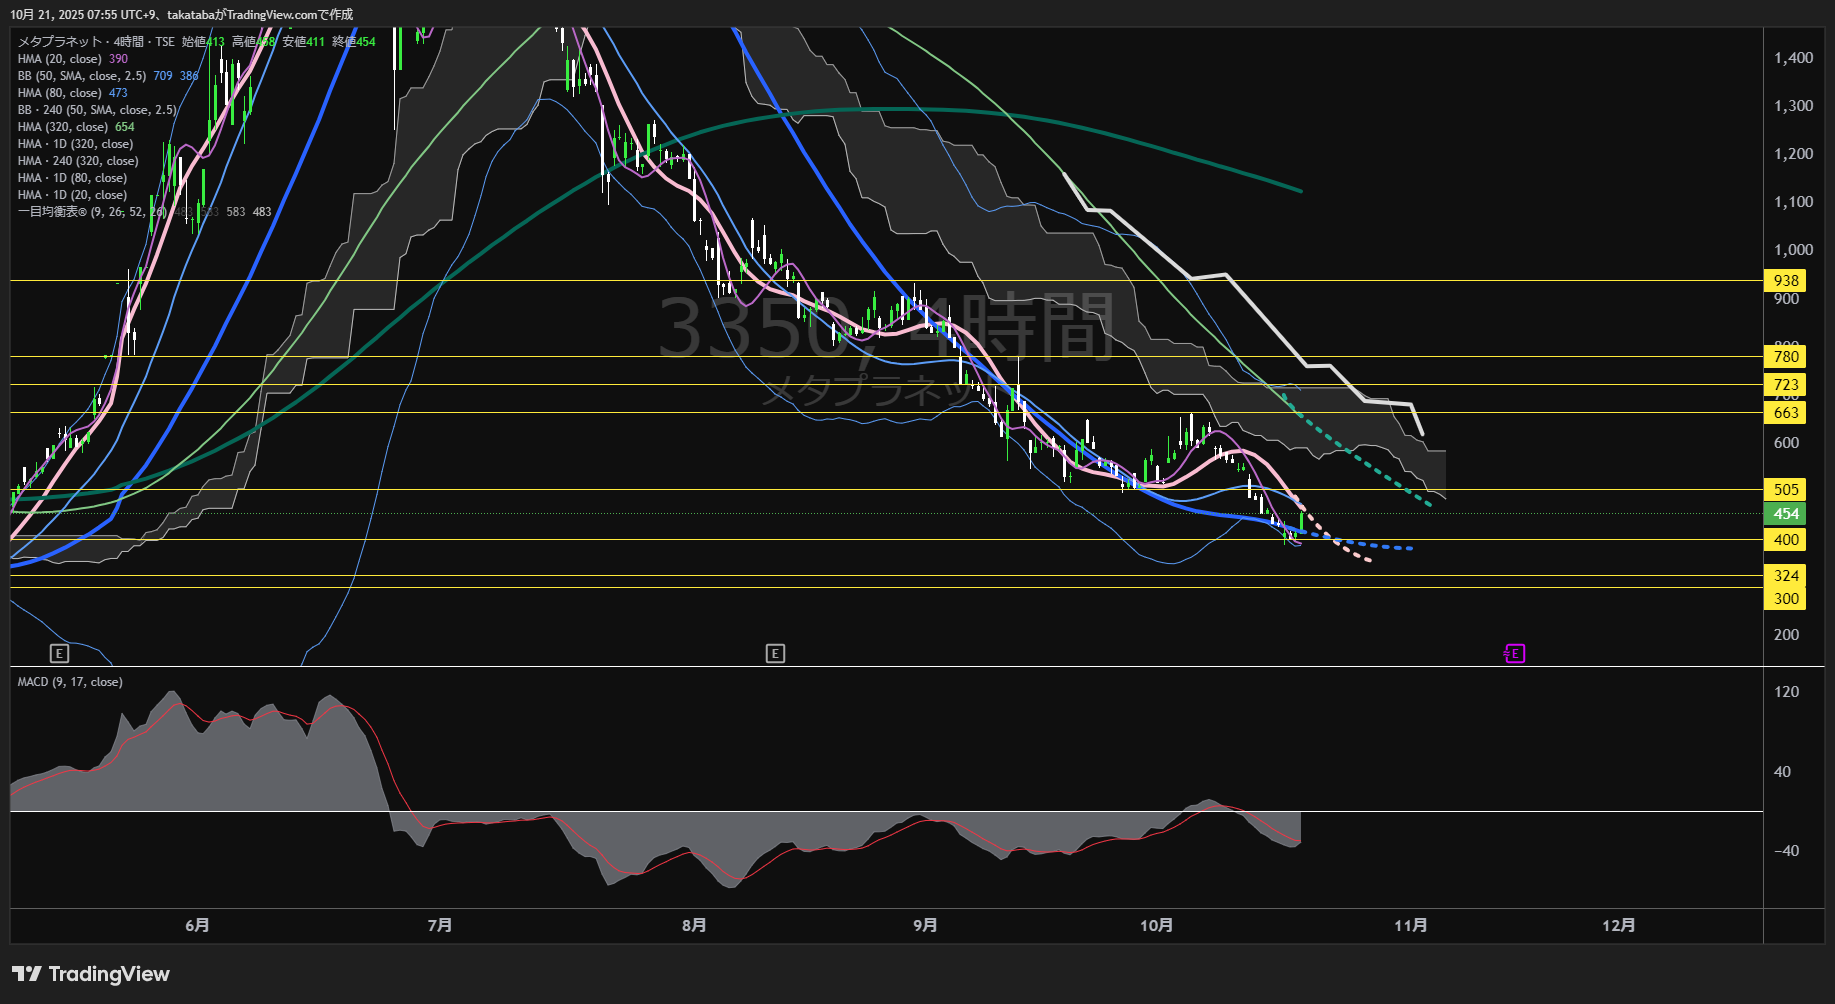The image size is (1835, 1004).
Task: Click the MACD (9, 17, close) legend
Action: click(70, 682)
